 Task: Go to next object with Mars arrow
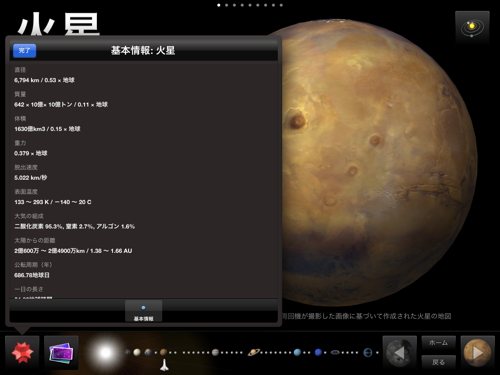coord(477,353)
